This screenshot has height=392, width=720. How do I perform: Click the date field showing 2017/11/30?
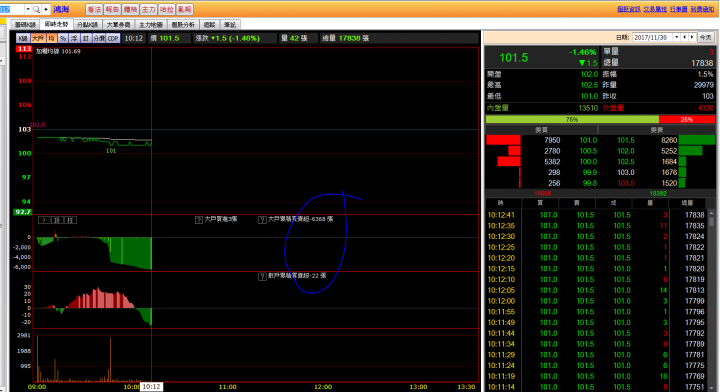[652, 37]
